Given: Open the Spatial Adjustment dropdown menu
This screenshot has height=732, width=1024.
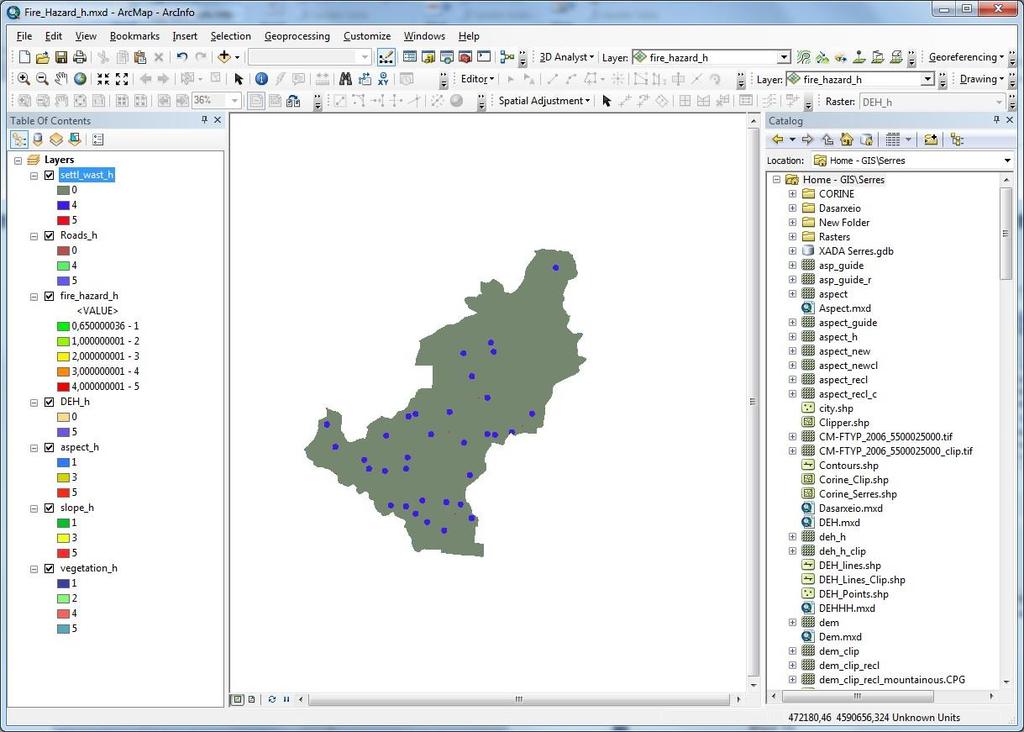Looking at the screenshot, I should tap(544, 101).
